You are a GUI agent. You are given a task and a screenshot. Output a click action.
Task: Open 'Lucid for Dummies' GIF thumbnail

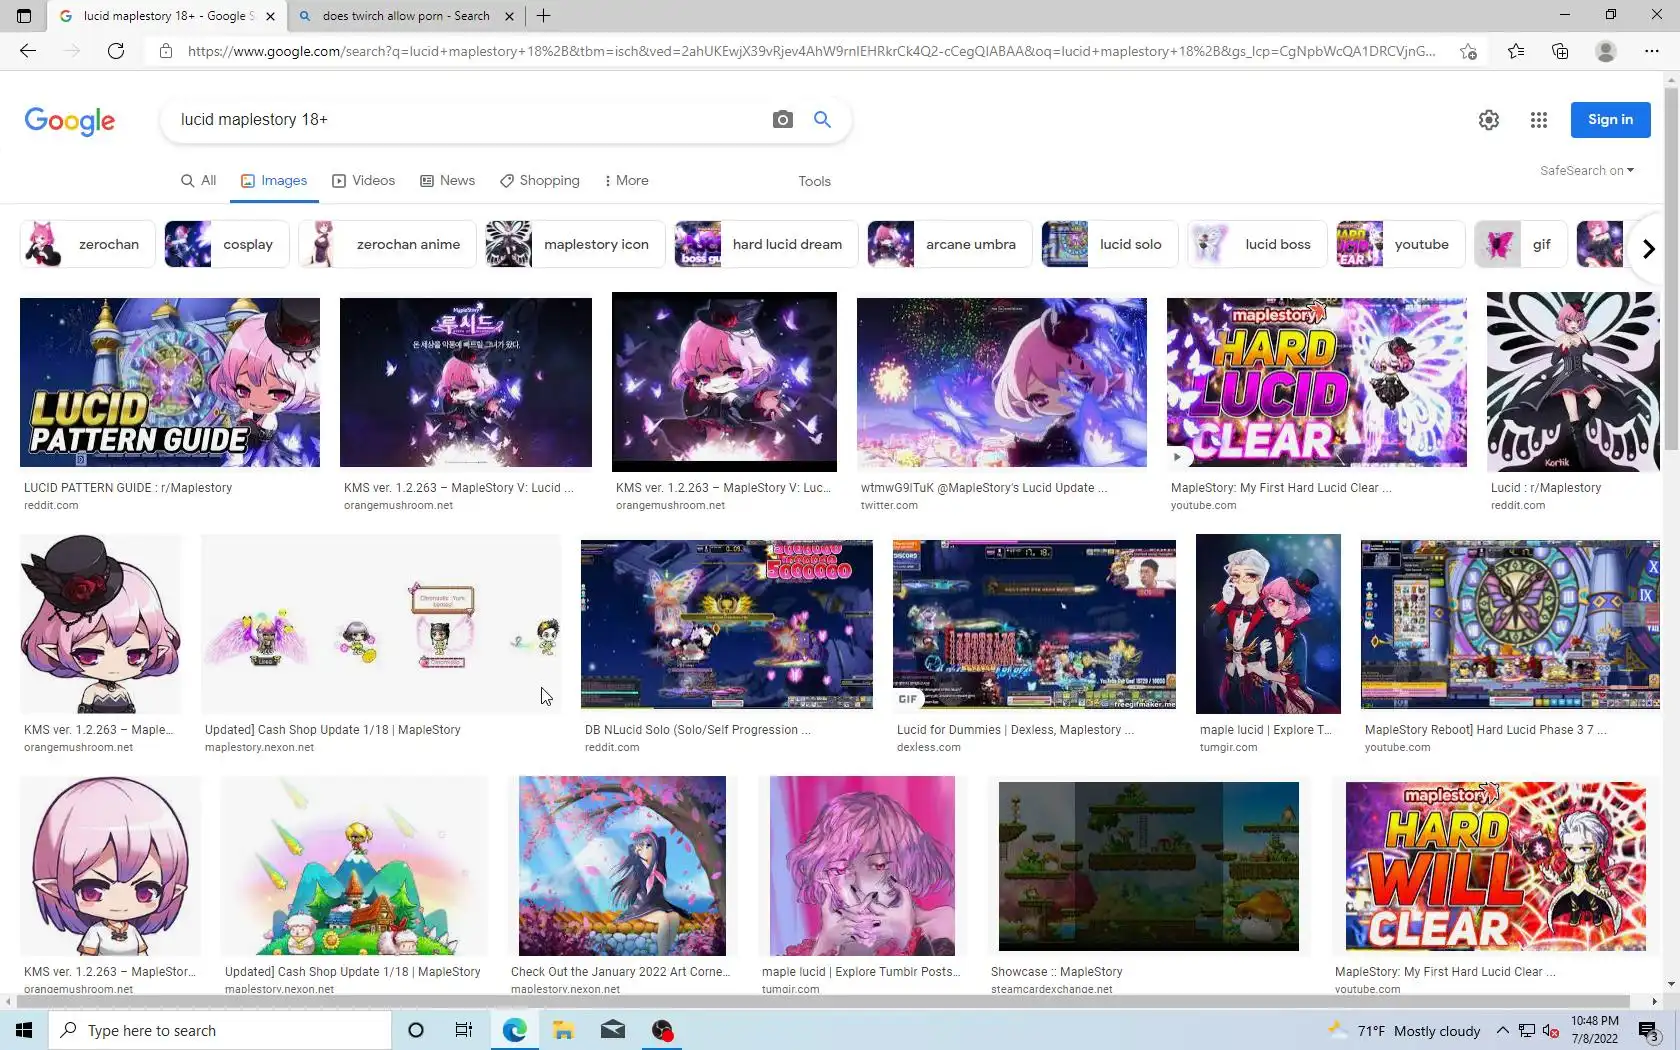click(1034, 625)
